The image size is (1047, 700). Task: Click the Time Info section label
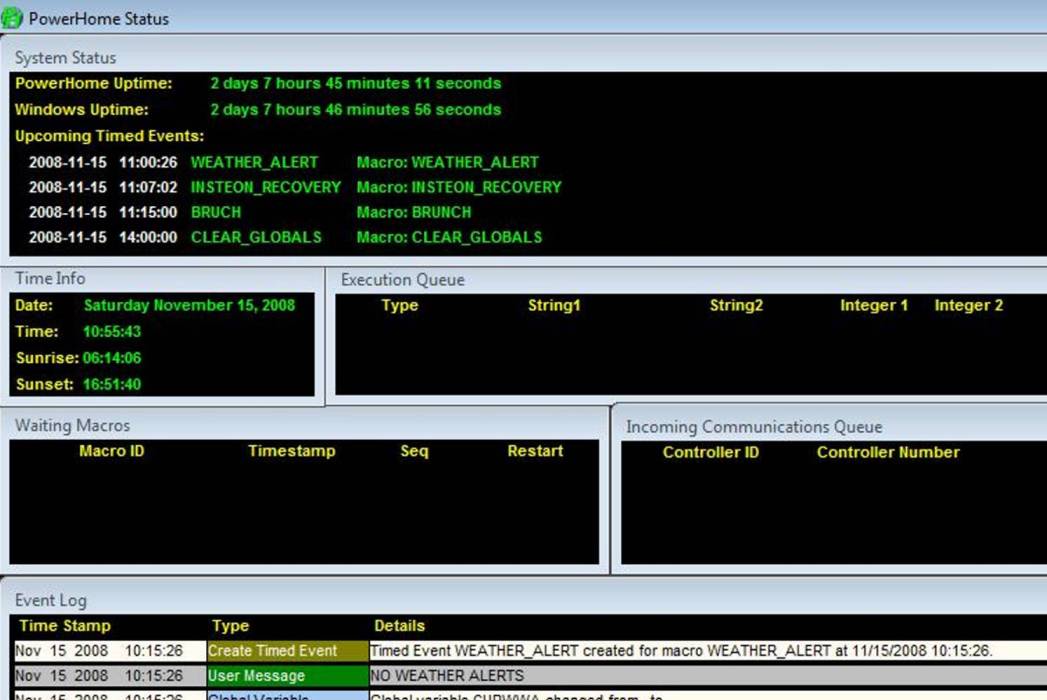point(50,279)
